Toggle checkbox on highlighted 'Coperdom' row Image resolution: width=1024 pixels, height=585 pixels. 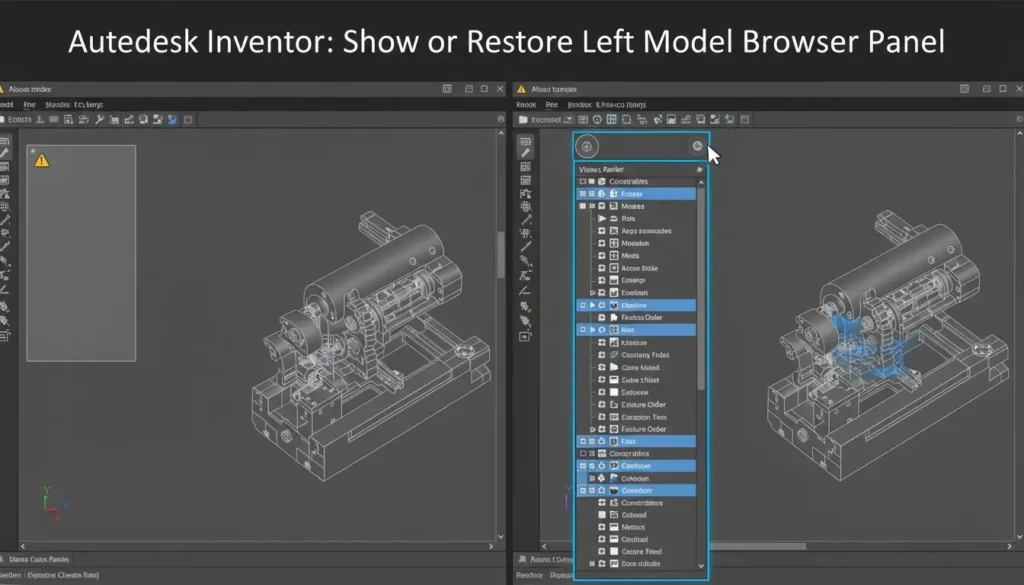pyautogui.click(x=583, y=490)
